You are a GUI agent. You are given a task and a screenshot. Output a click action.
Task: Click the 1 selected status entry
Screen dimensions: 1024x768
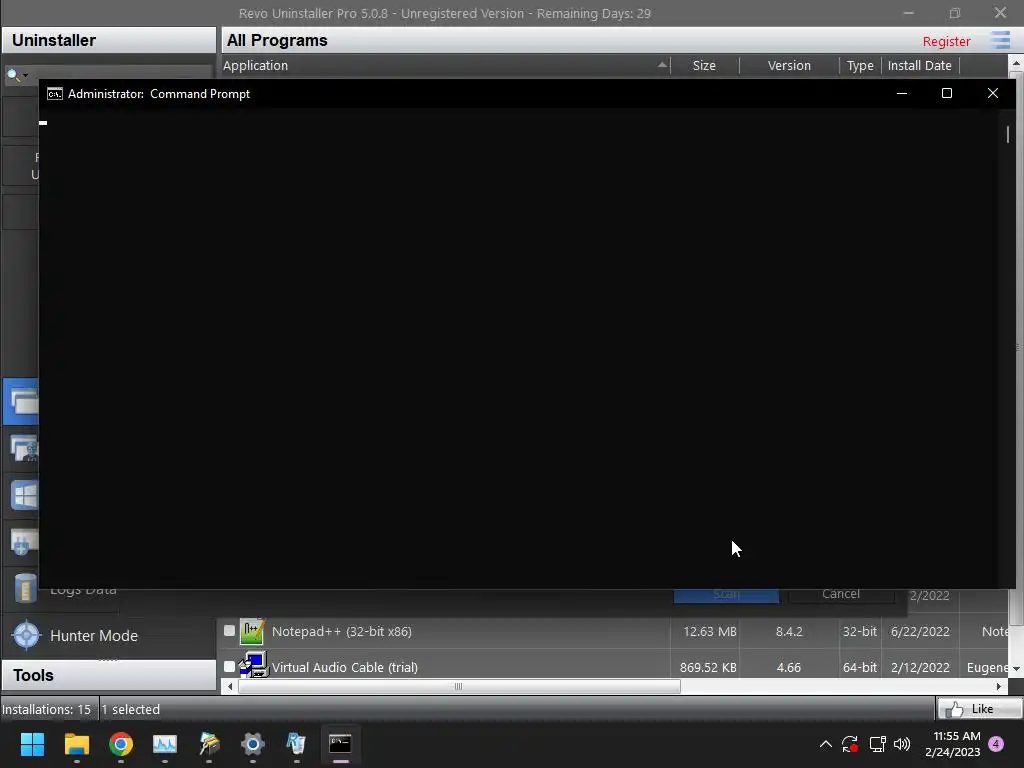click(x=131, y=709)
